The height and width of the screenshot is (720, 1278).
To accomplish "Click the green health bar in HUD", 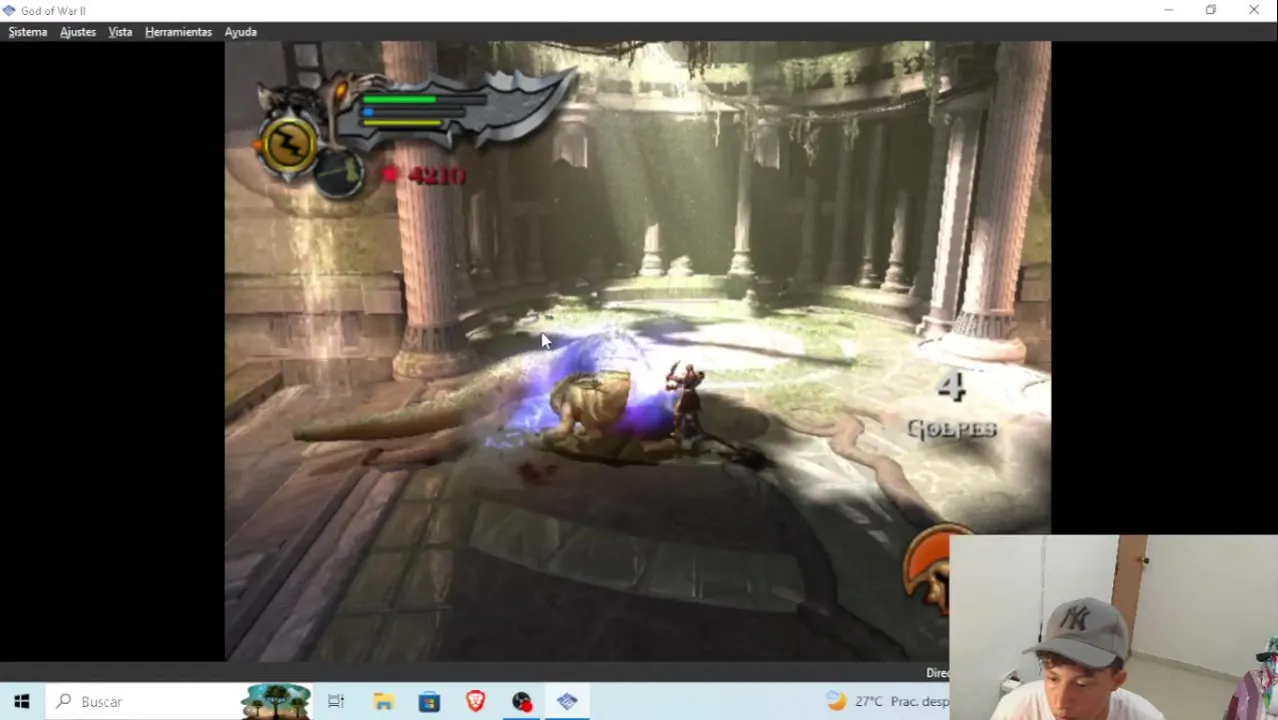I will click(399, 99).
